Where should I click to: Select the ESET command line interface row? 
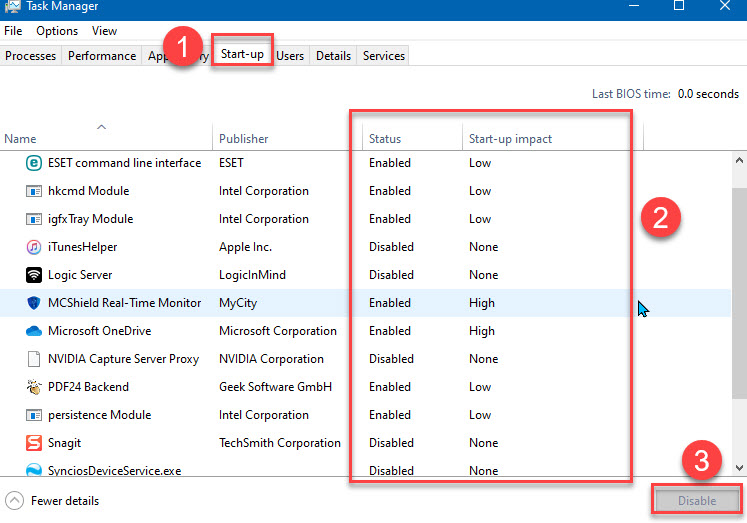pyautogui.click(x=365, y=163)
